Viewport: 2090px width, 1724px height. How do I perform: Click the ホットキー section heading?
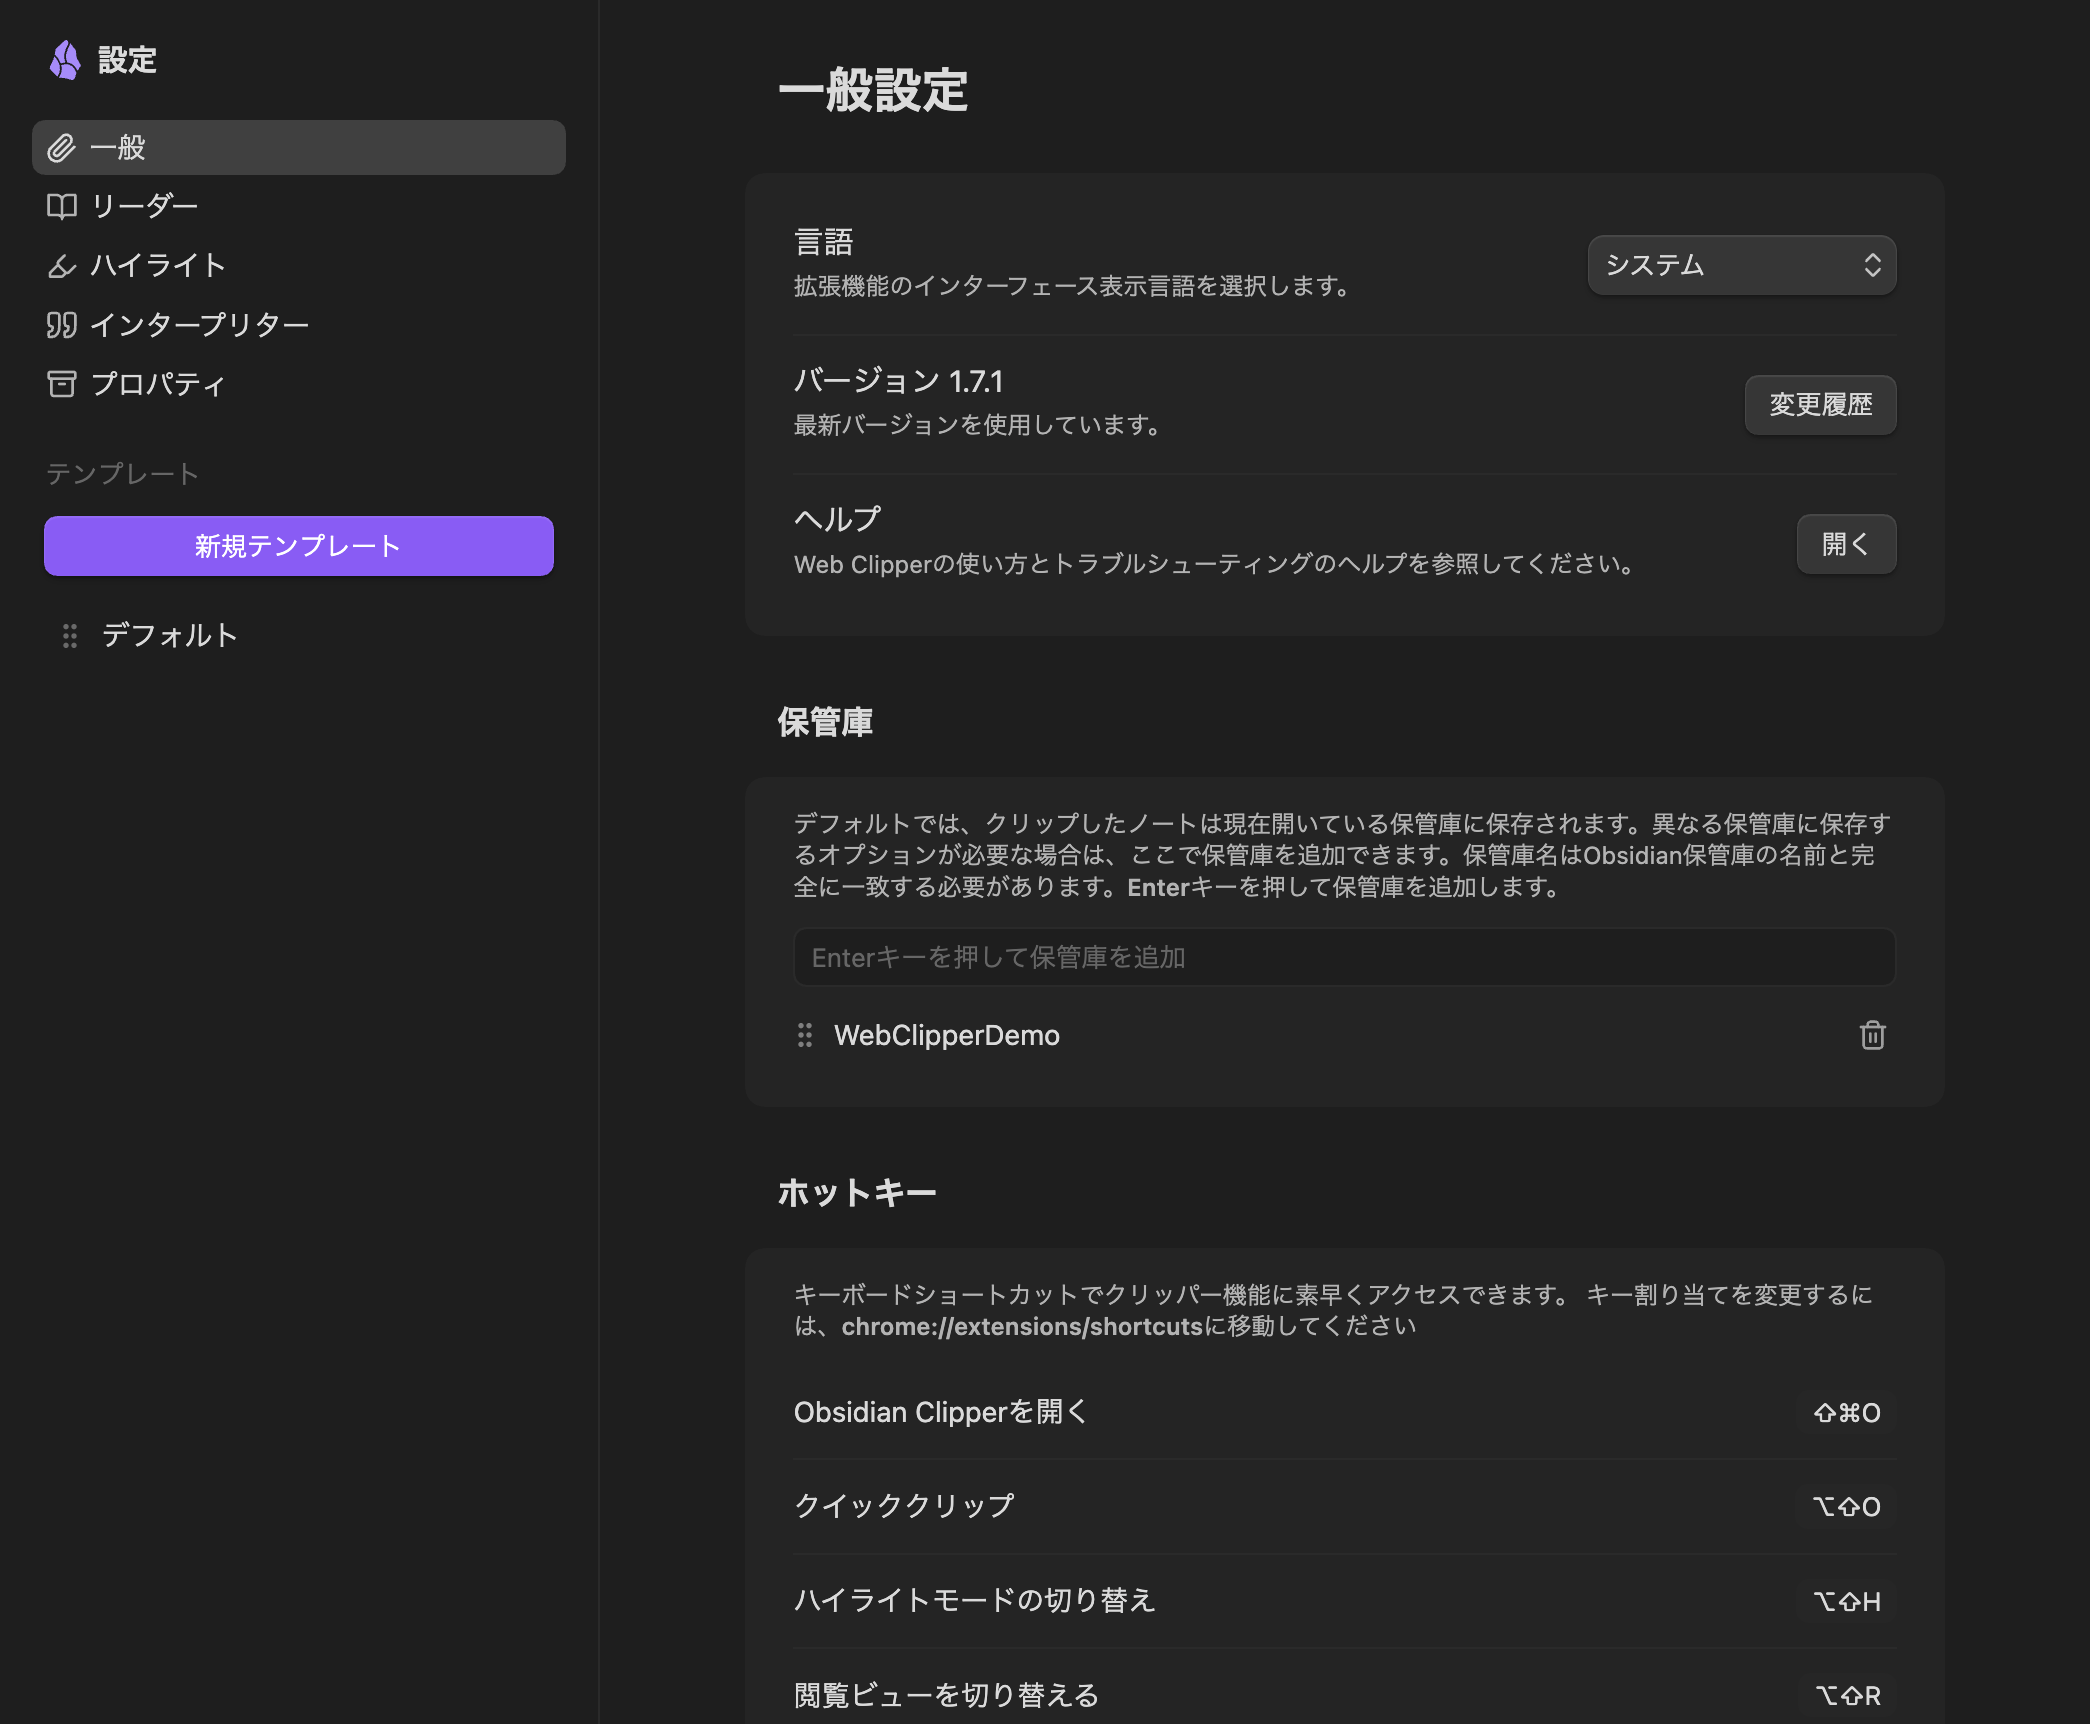point(857,1193)
